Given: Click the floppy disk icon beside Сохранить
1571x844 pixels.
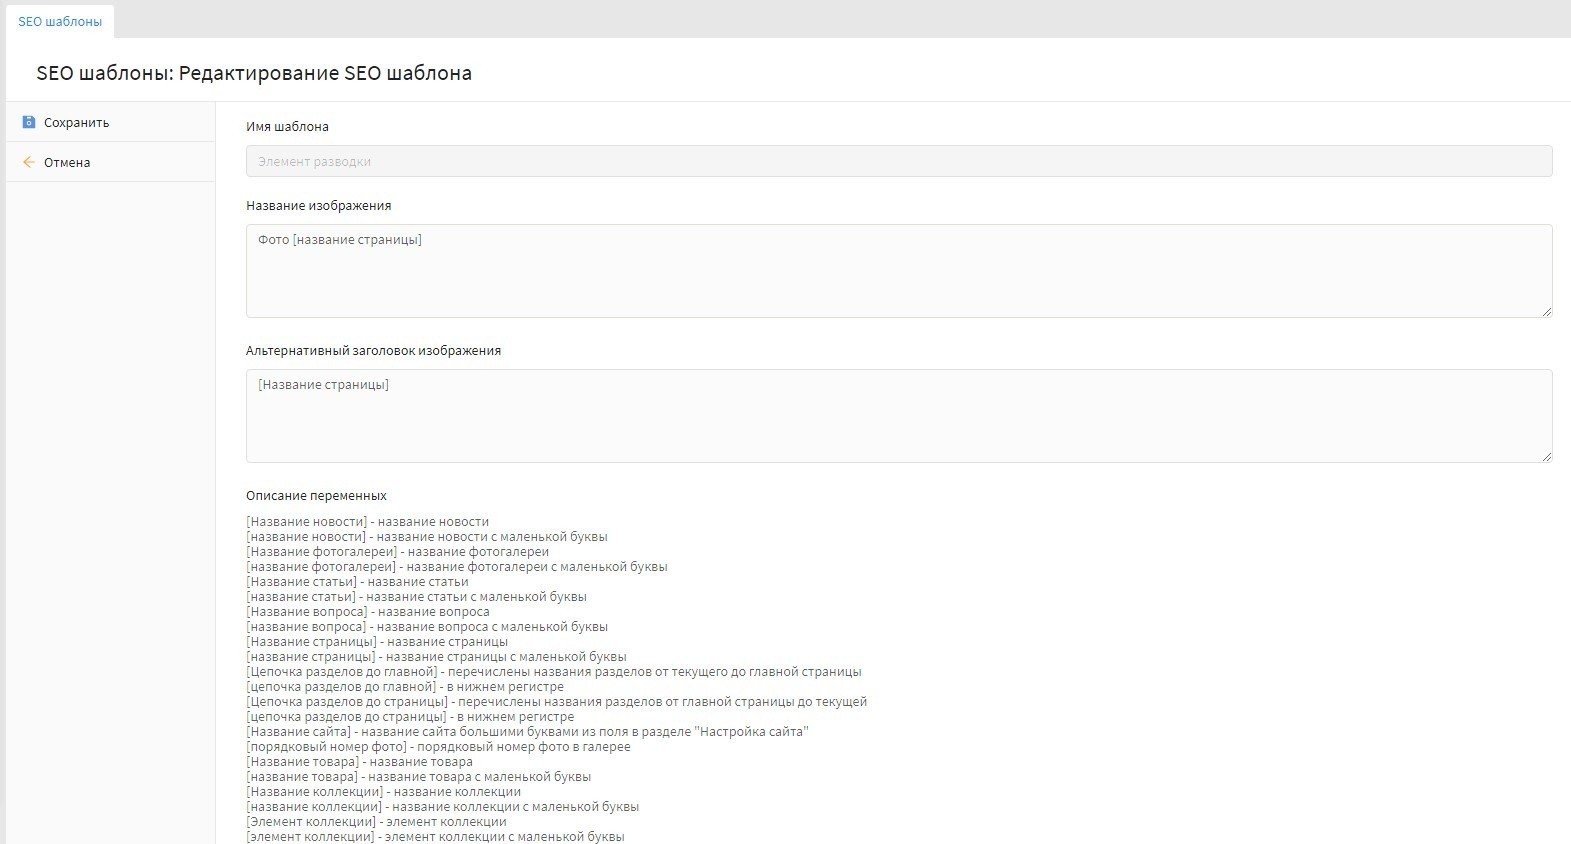Looking at the screenshot, I should [29, 122].
